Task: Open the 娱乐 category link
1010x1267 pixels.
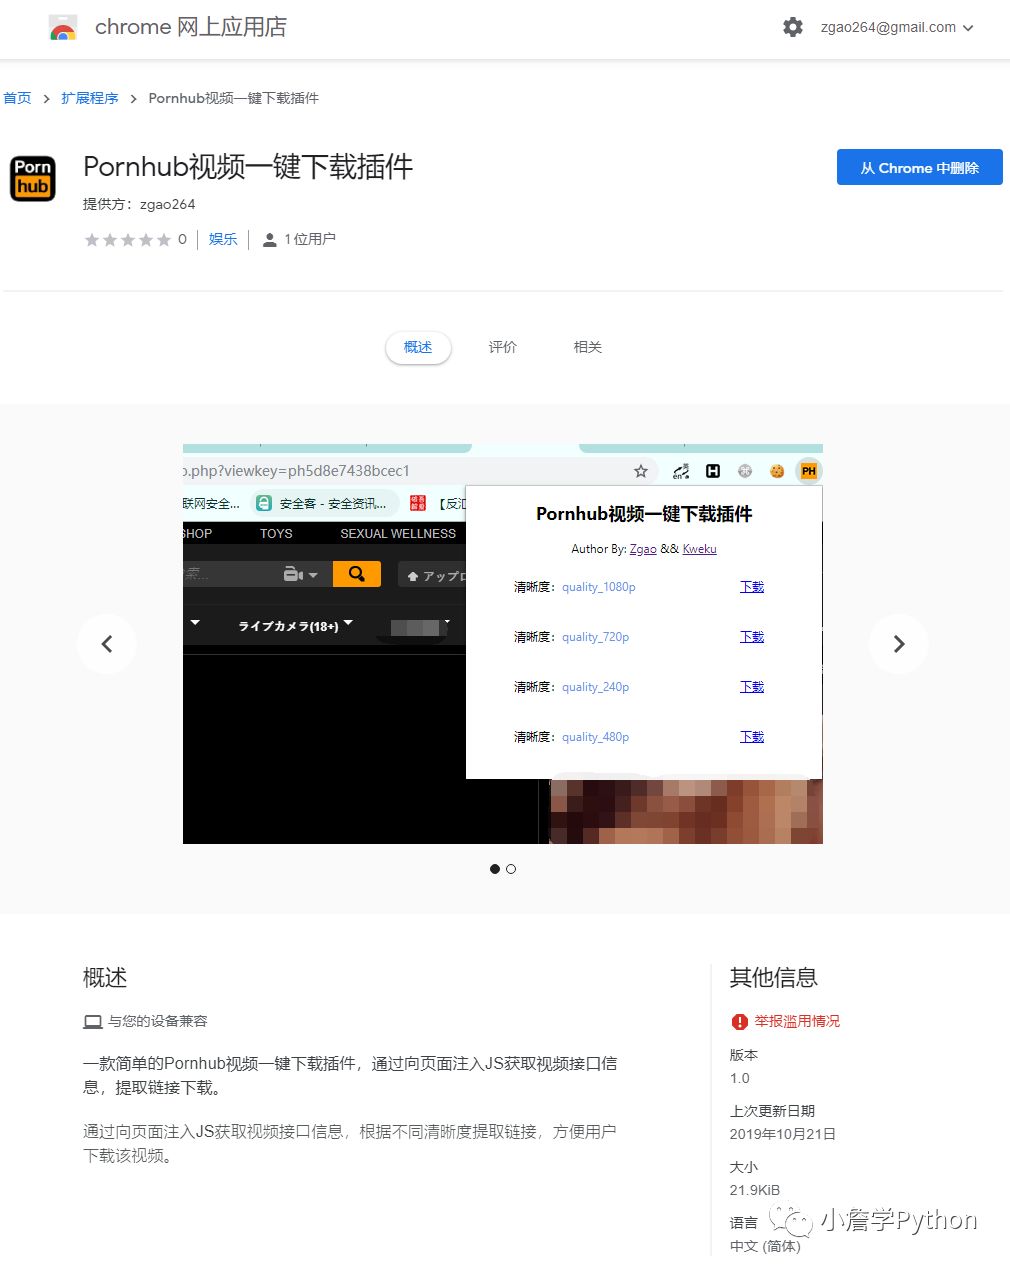Action: click(x=223, y=239)
